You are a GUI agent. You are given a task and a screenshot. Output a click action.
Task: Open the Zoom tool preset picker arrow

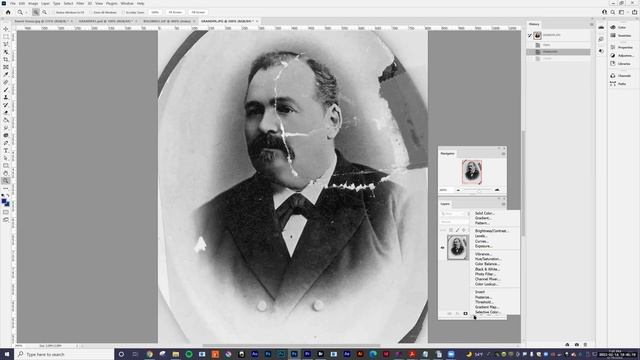(x=26, y=12)
